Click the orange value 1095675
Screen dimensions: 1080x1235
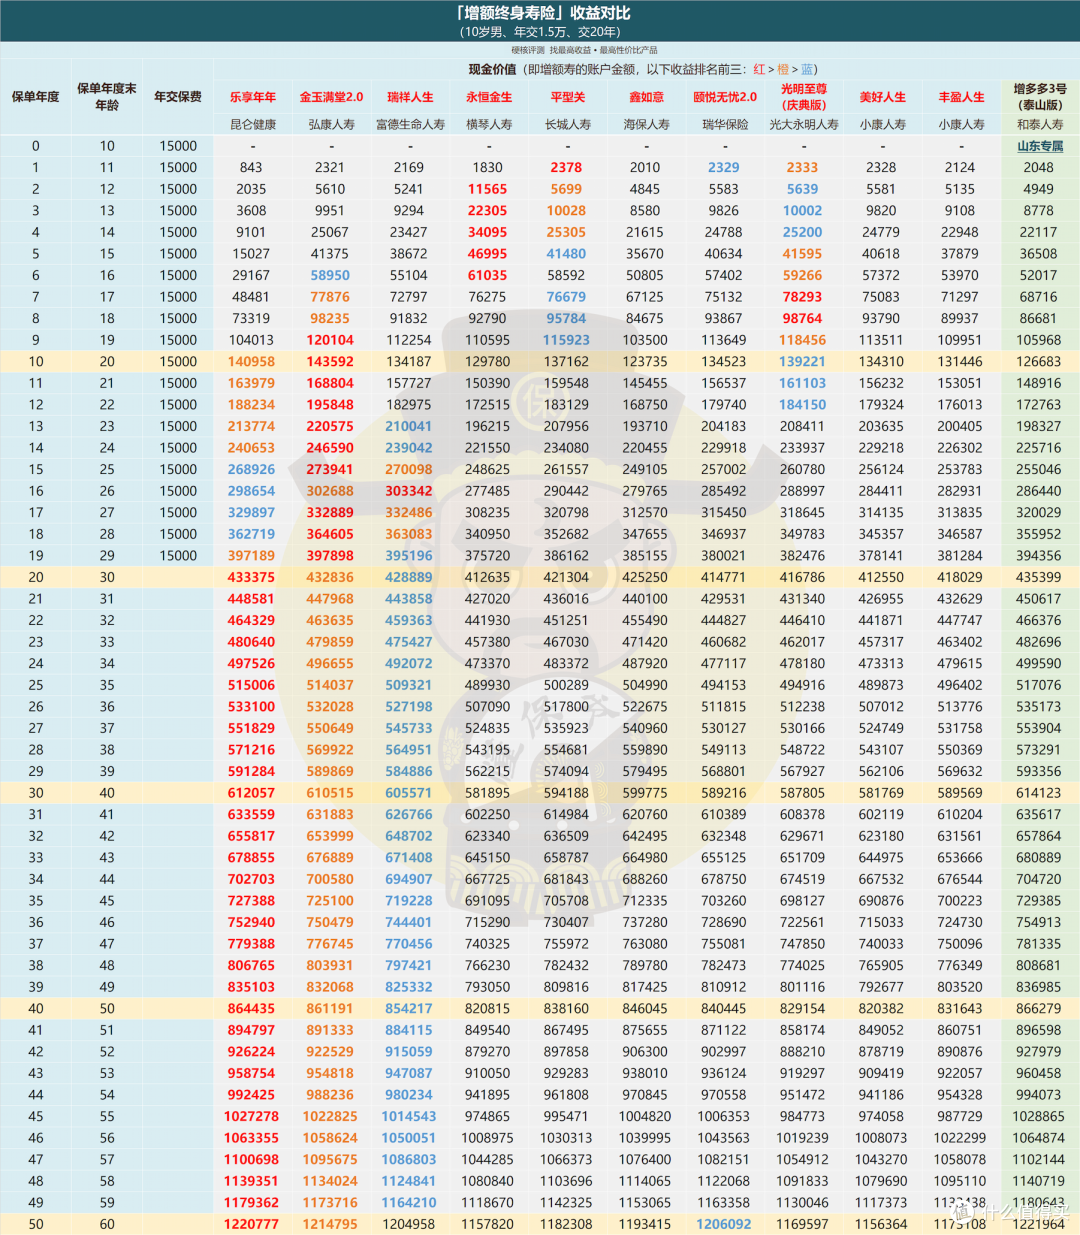tap(330, 1160)
